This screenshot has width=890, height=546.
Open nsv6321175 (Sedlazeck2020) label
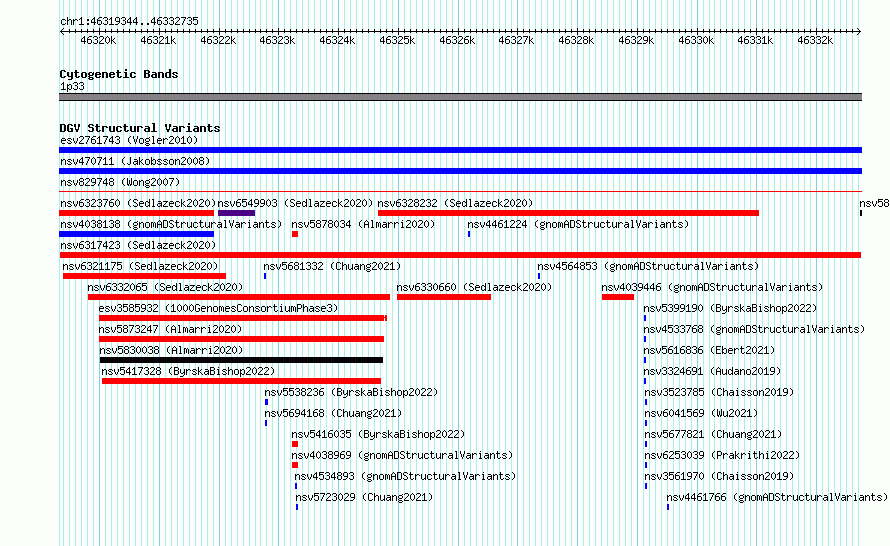click(140, 266)
